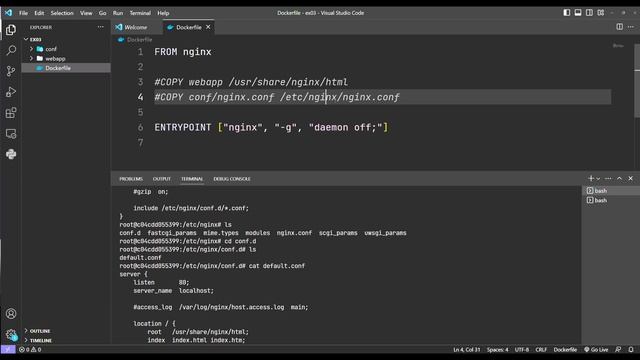Change line ending via CRLF
Viewport: 640px width, 360px height.
click(541, 349)
